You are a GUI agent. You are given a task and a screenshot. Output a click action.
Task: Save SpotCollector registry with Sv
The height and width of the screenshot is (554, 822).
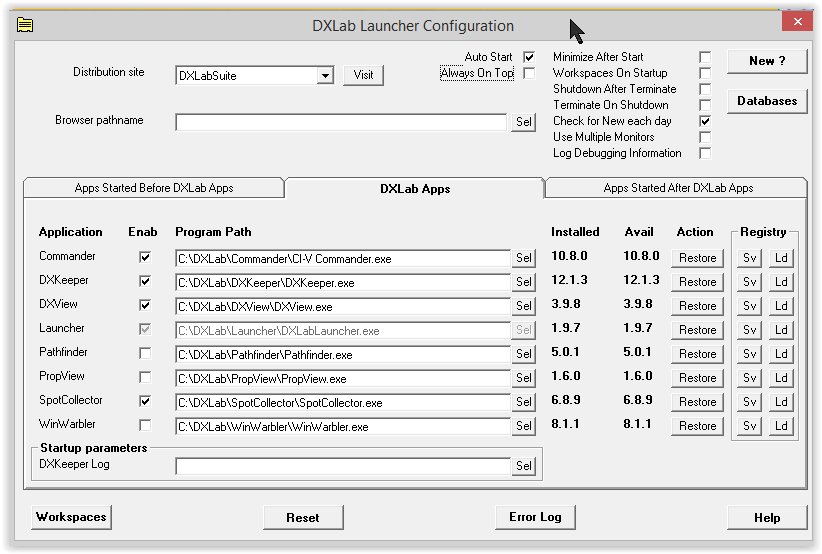click(x=750, y=402)
